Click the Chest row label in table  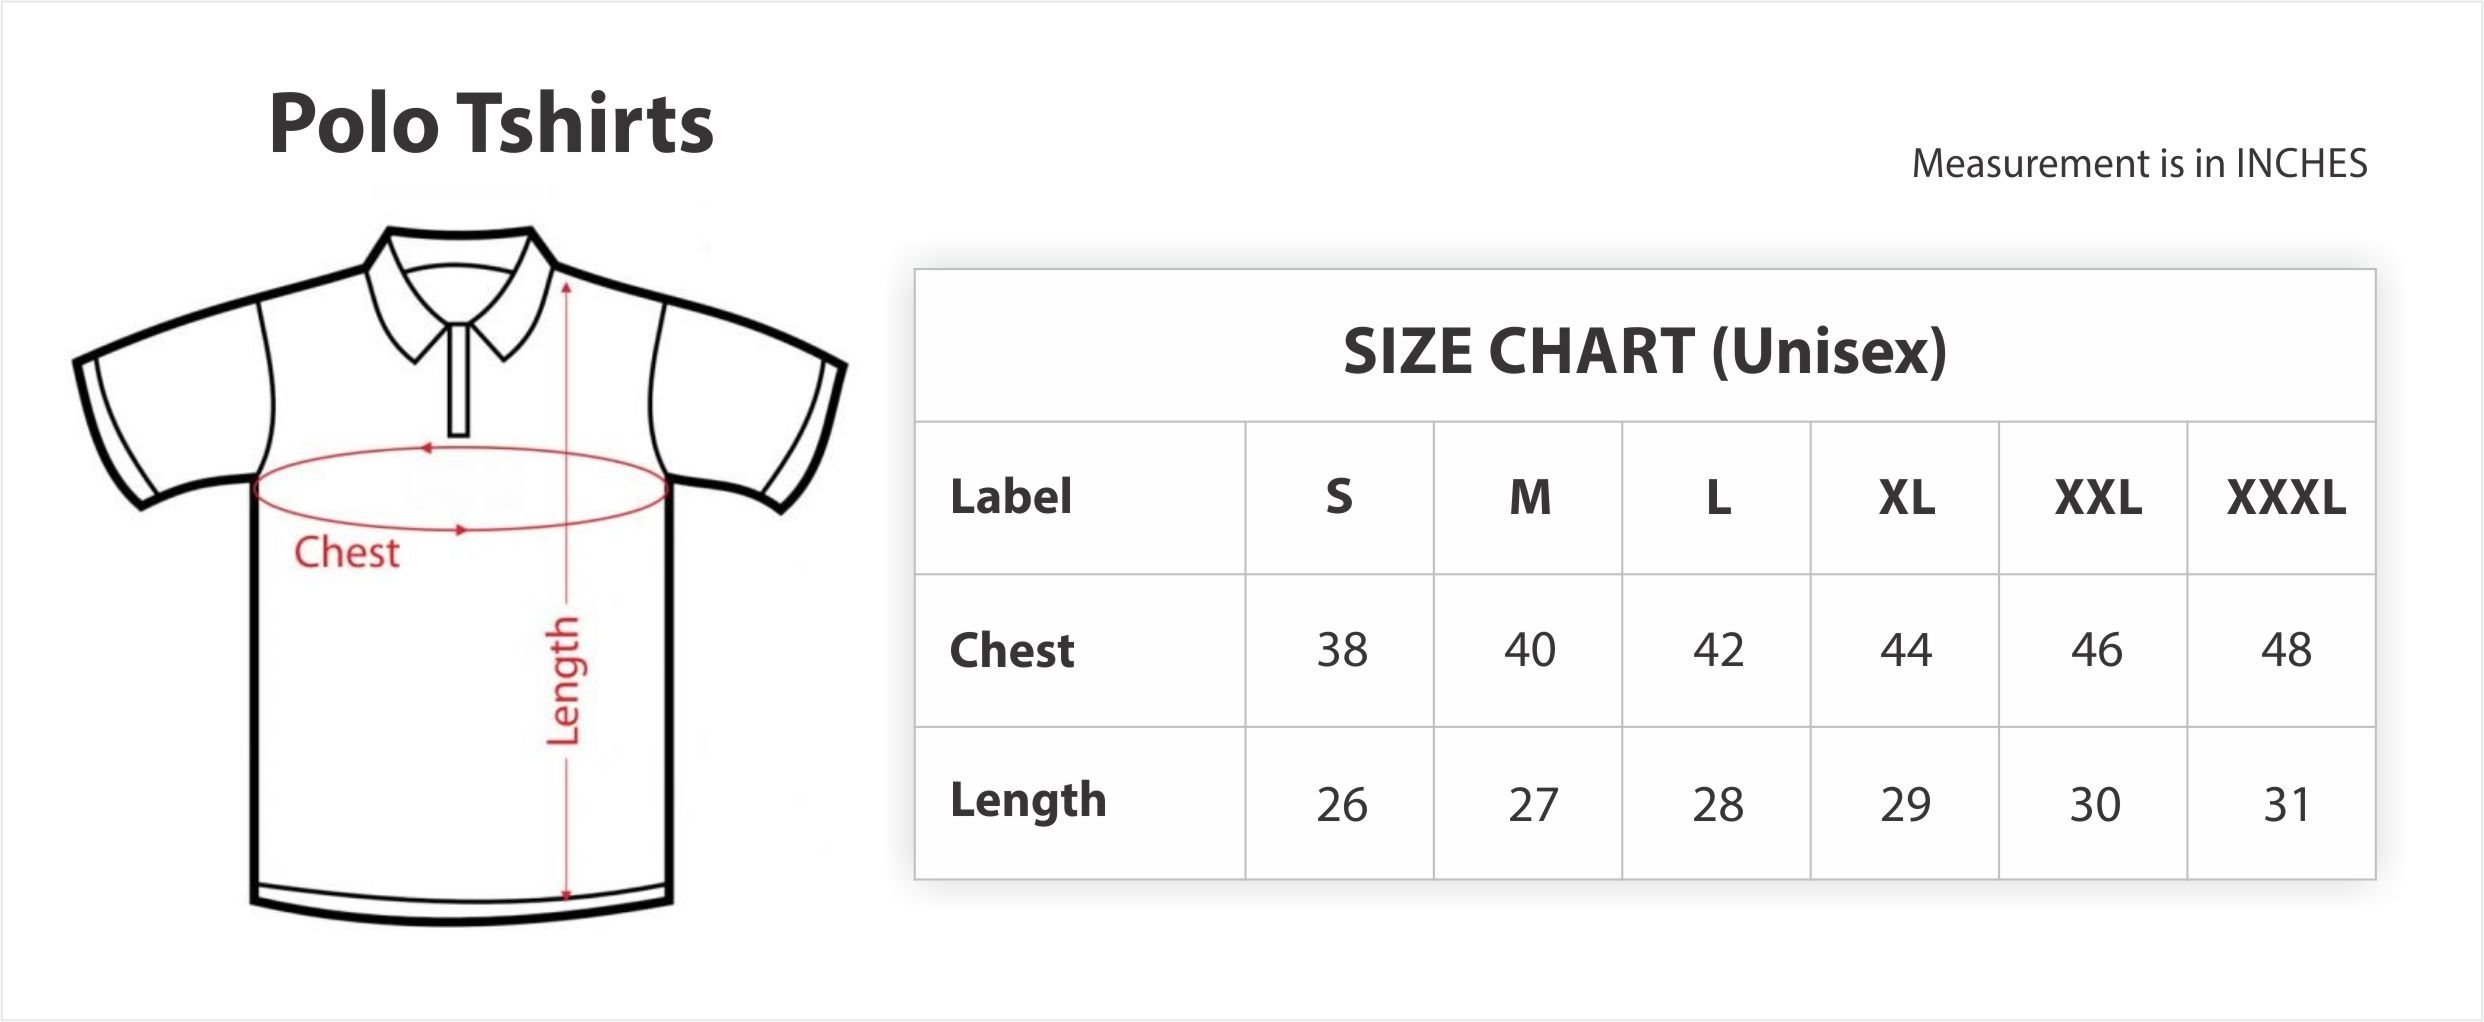click(1011, 651)
